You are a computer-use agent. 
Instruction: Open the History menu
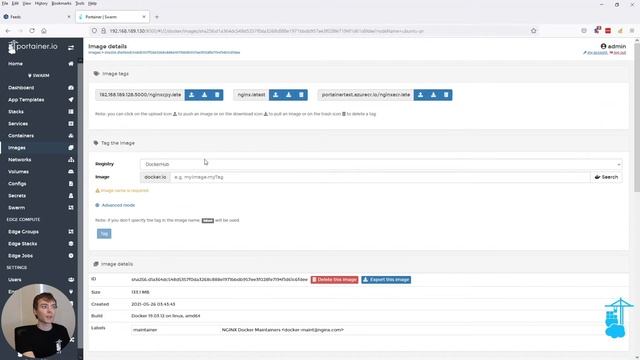41,3
